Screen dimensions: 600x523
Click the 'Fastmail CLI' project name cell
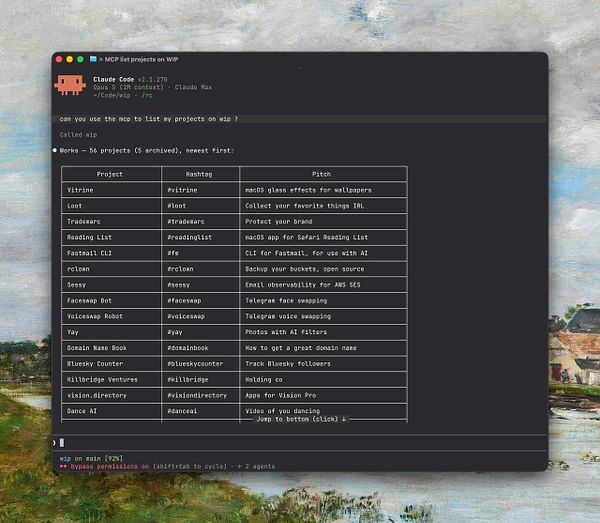[89, 253]
